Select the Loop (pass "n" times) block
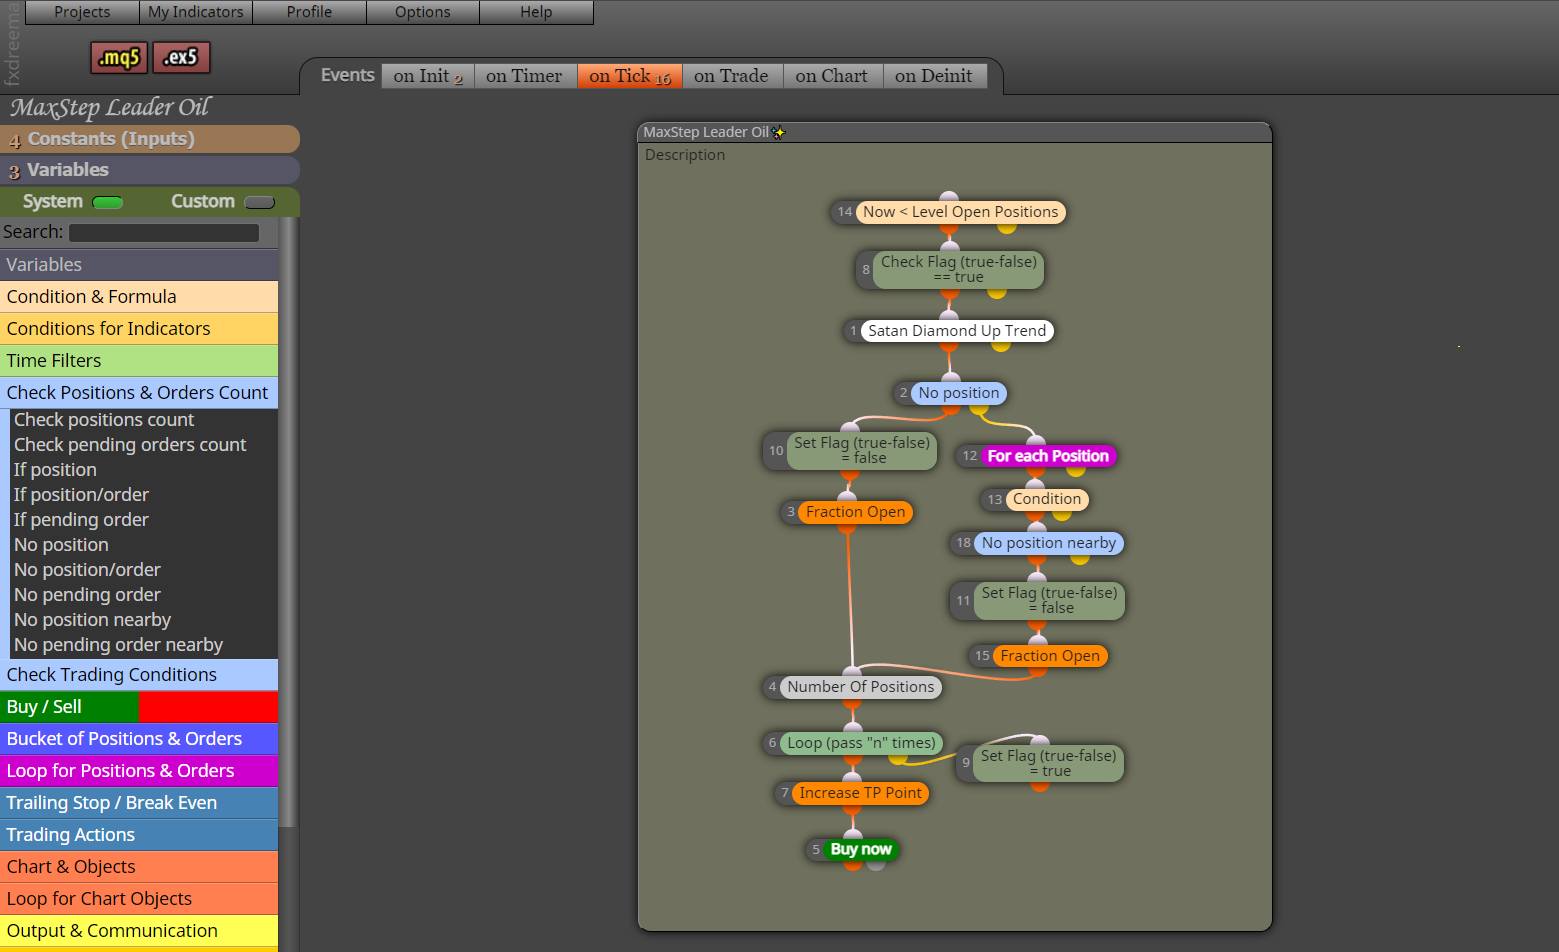This screenshot has width=1559, height=952. 861,743
